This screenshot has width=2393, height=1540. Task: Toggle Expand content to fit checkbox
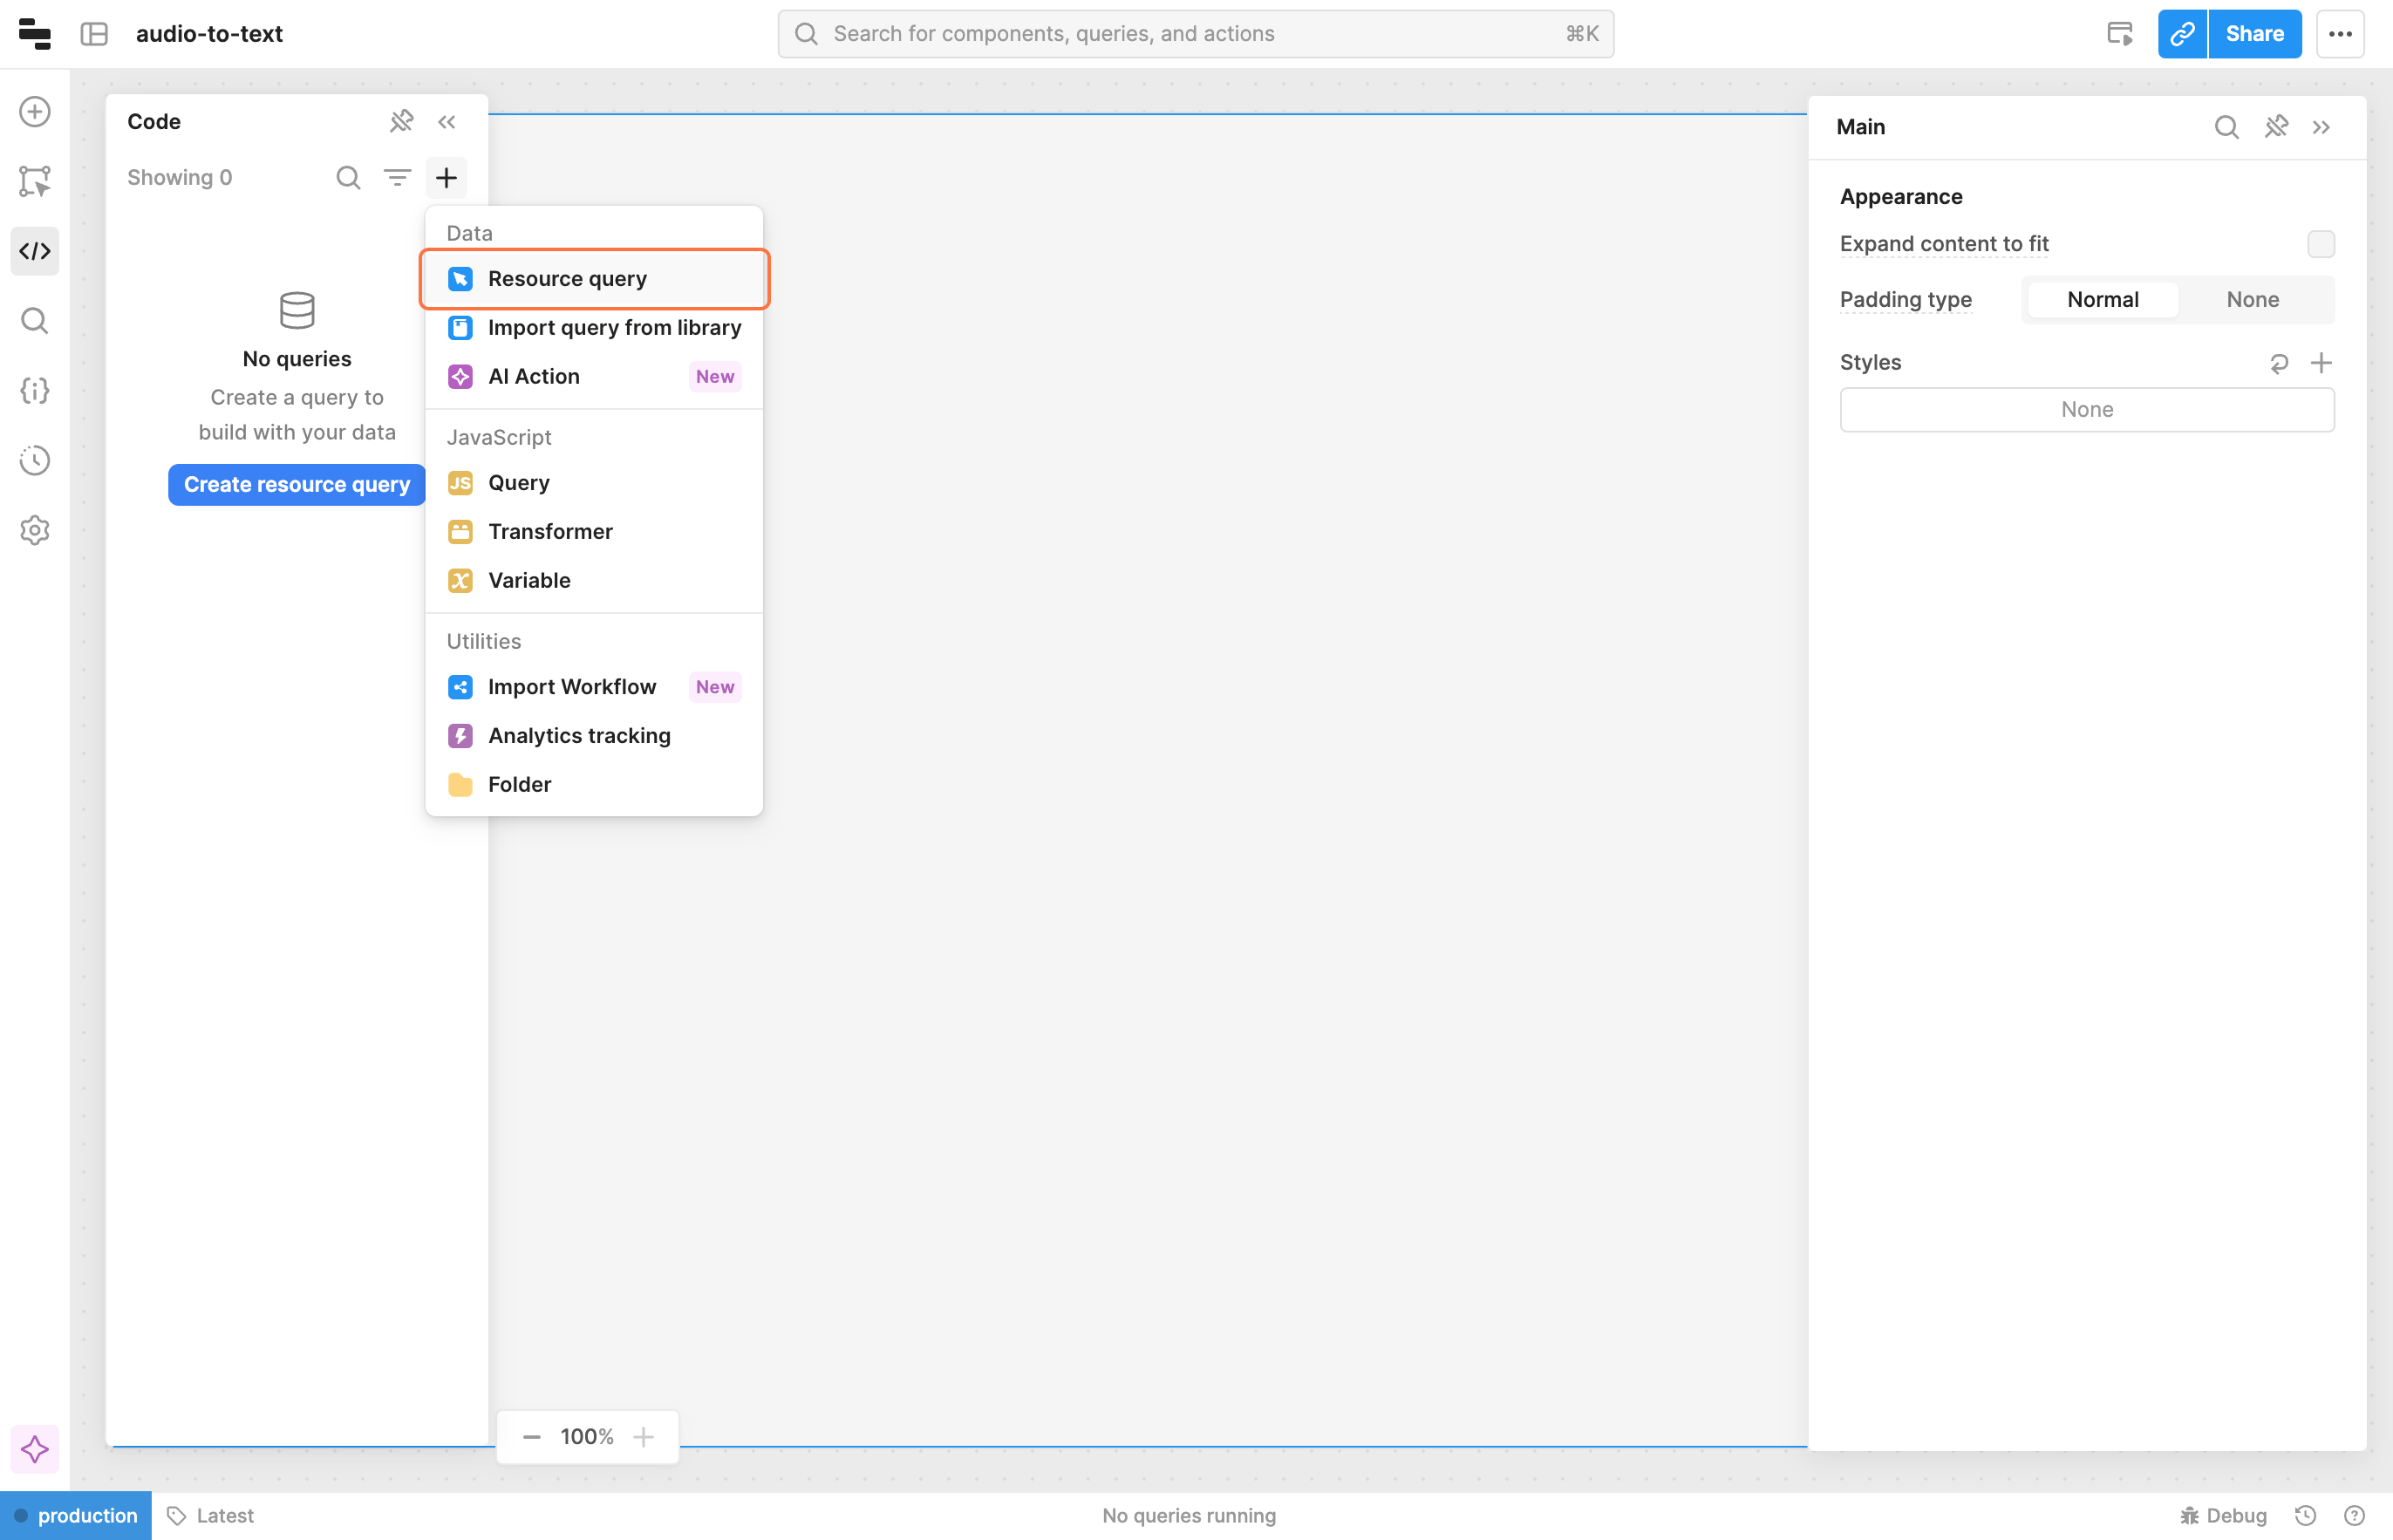tap(2320, 244)
